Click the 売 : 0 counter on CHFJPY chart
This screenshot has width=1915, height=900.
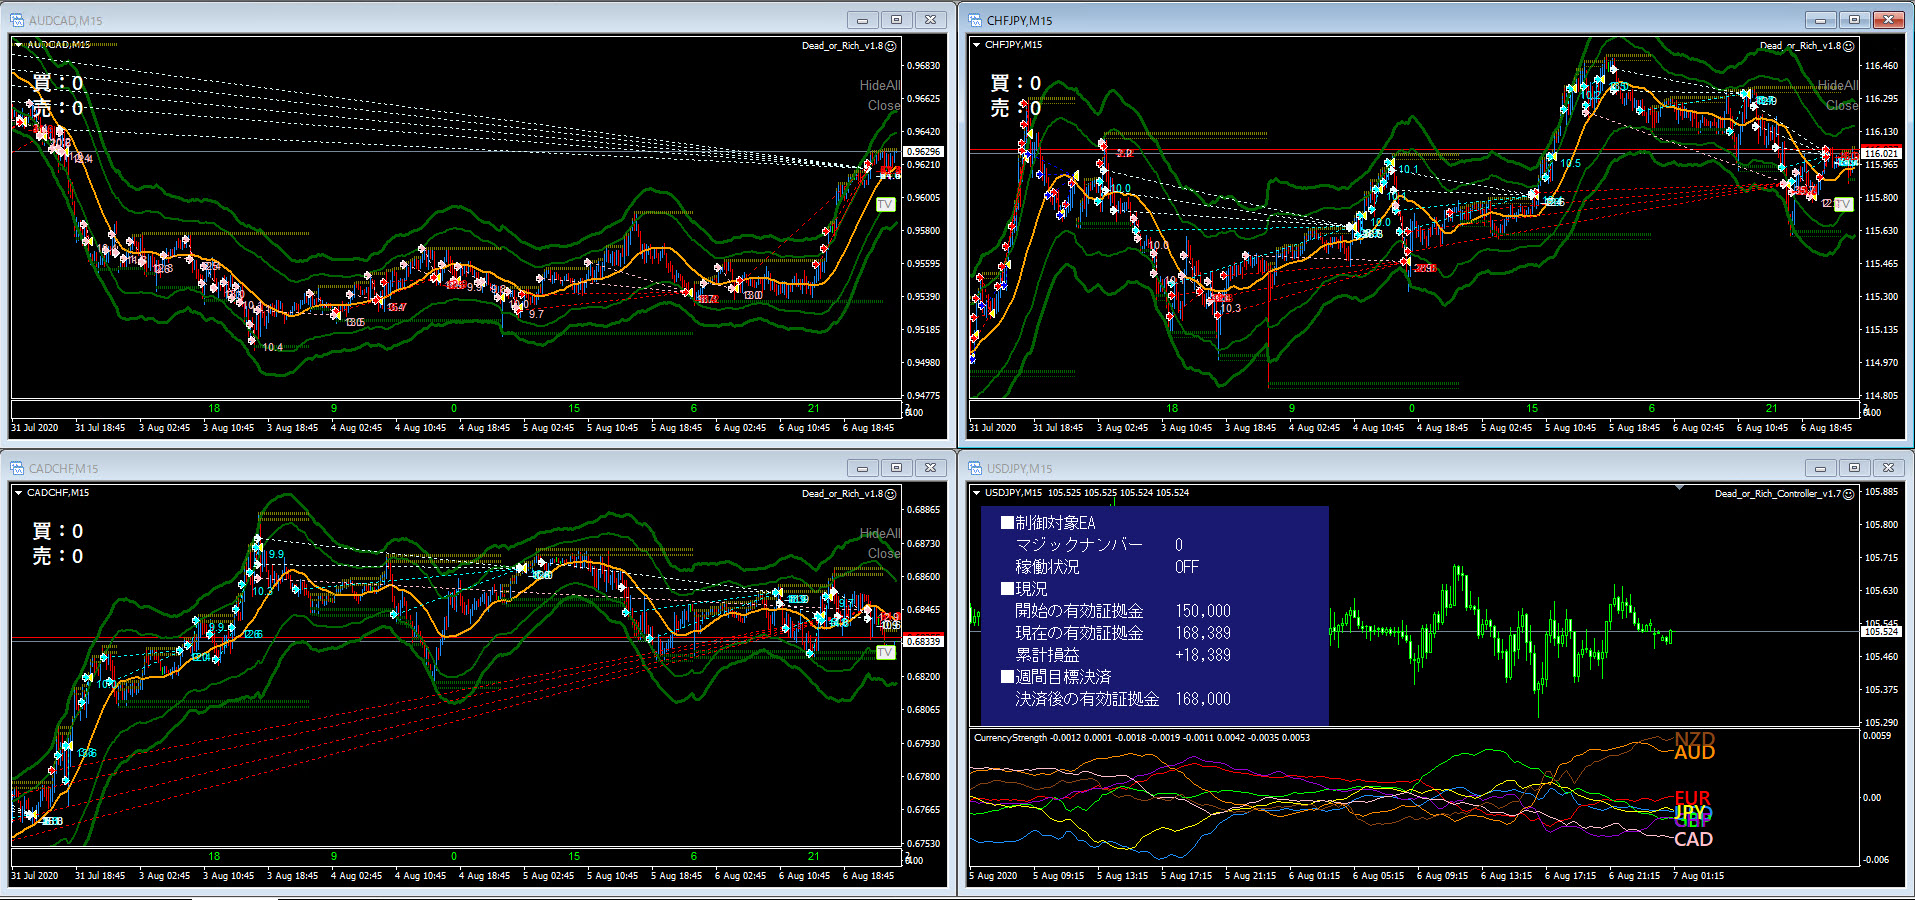click(x=1015, y=108)
